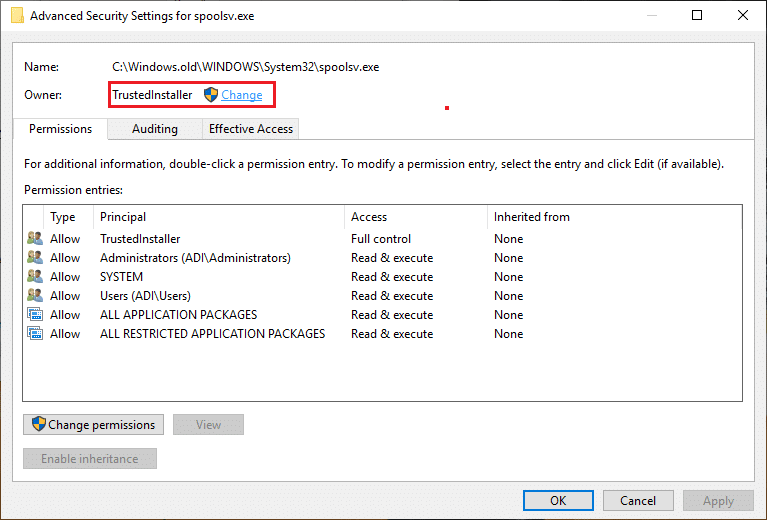Click the OK button
This screenshot has height=520, width=767.
pos(558,501)
